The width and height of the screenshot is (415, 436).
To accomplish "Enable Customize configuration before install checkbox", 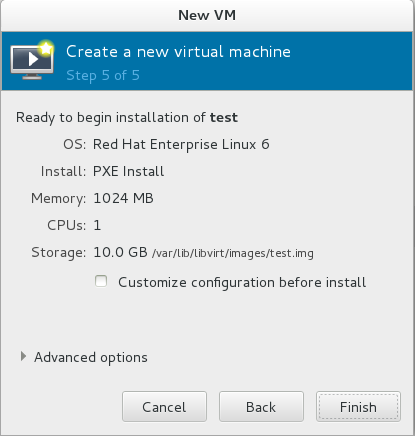I will click(101, 281).
